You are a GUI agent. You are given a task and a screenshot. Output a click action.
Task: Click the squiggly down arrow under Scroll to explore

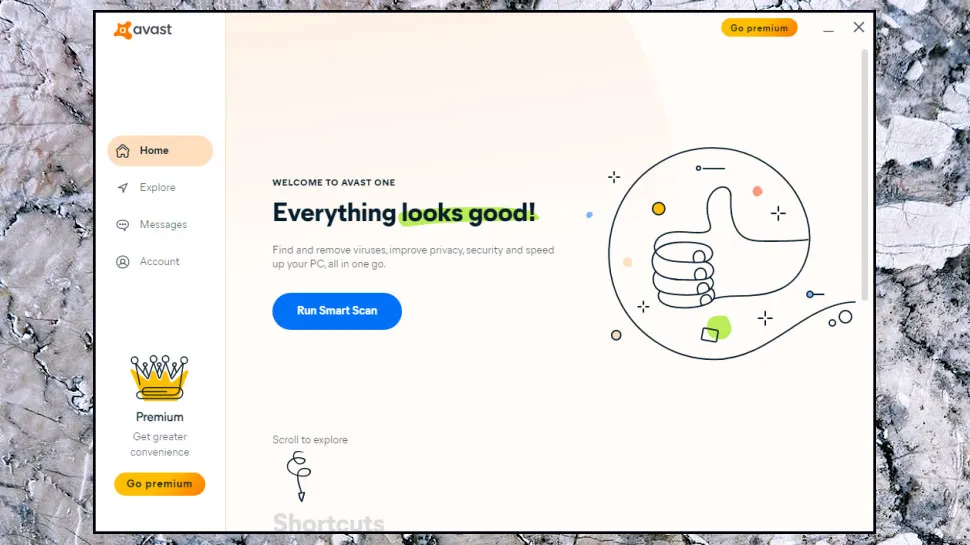click(299, 476)
